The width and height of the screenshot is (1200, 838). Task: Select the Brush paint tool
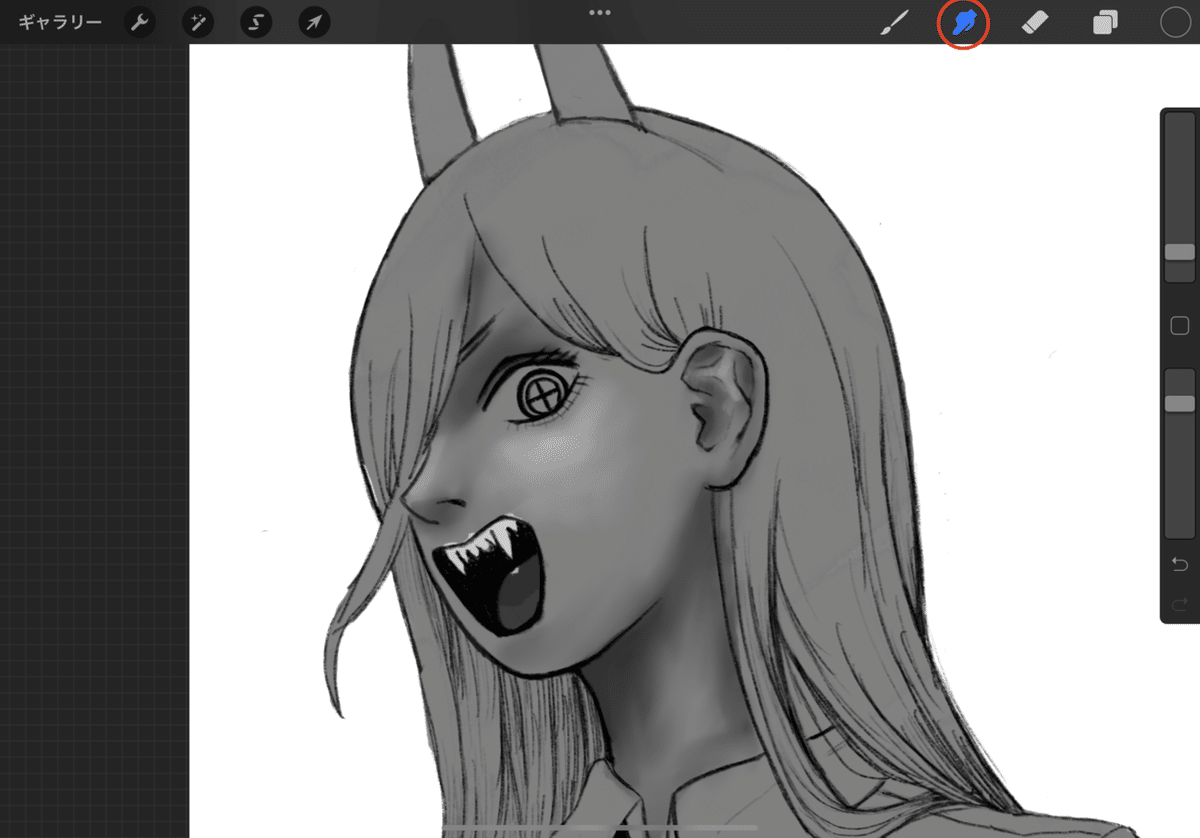[x=894, y=22]
